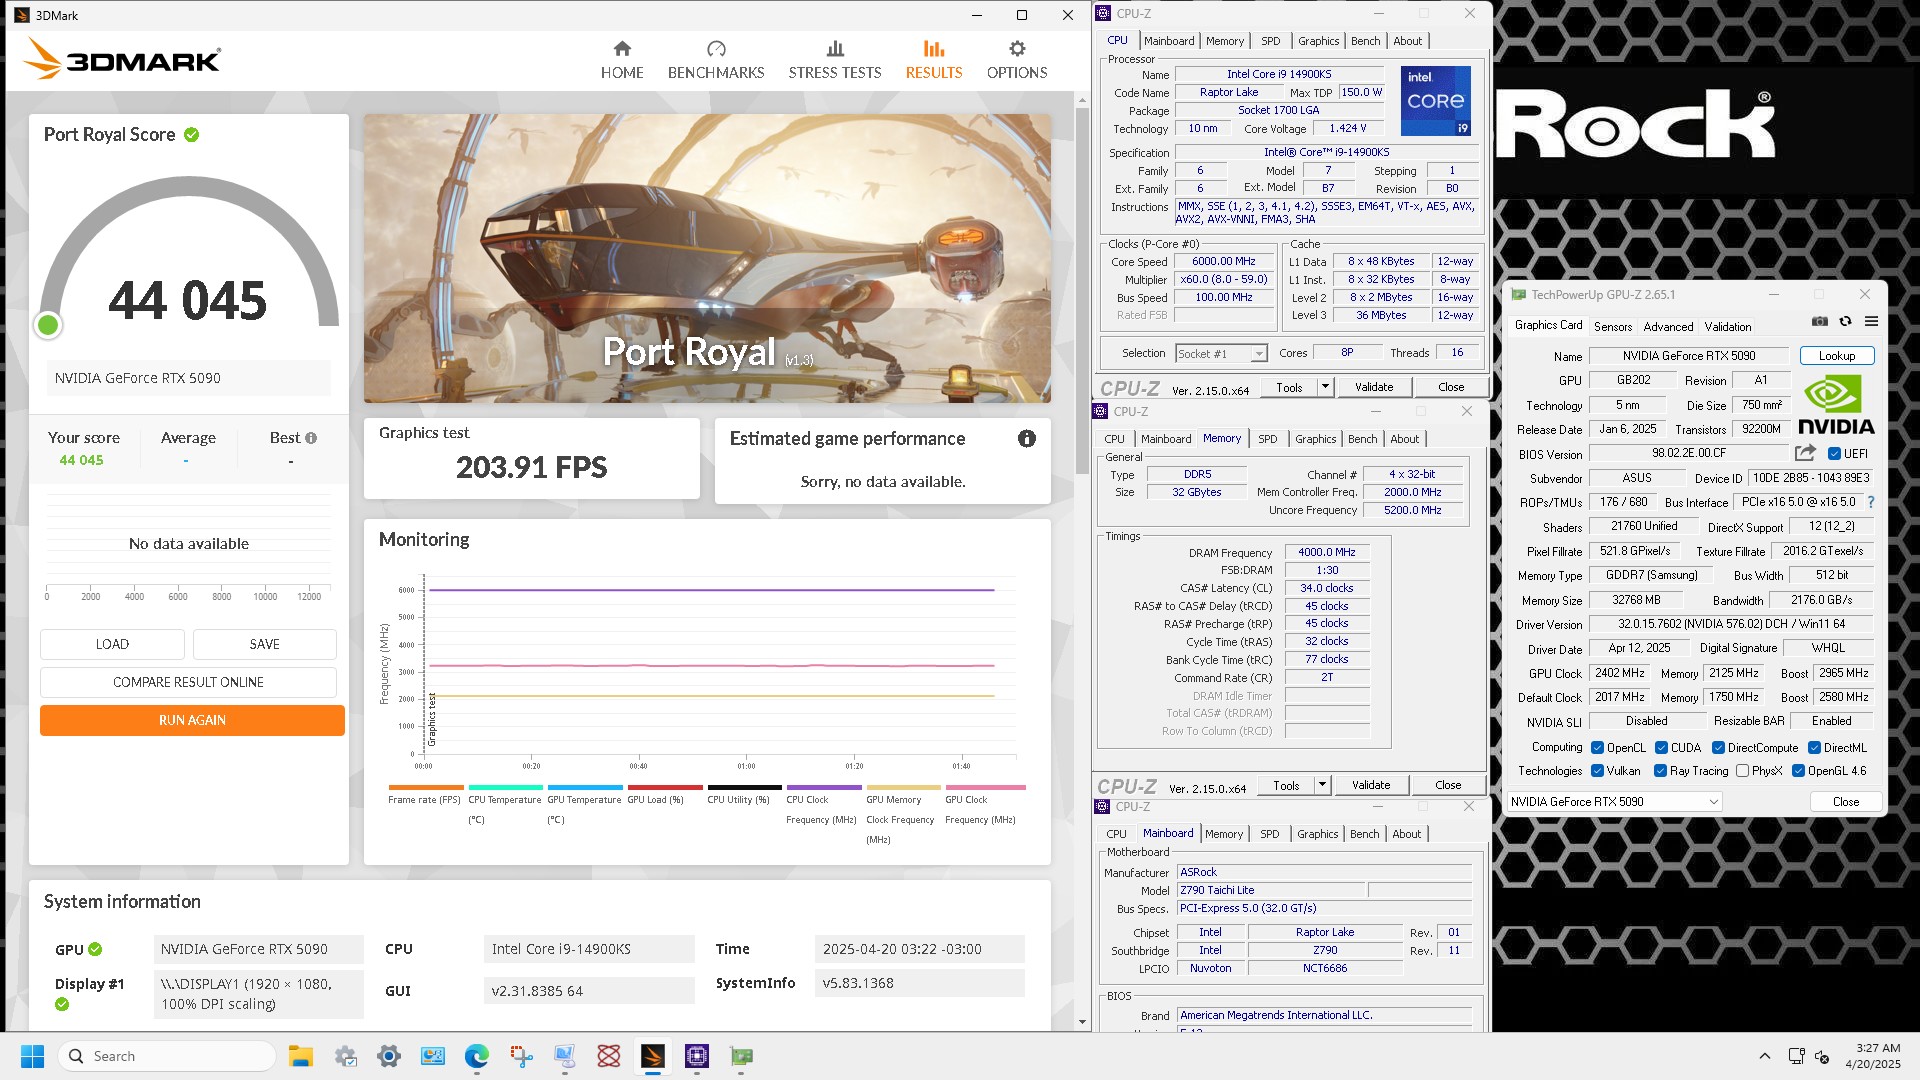Switch to GPU-Z via taskbar icon
The height and width of the screenshot is (1080, 1920).
[x=741, y=1056]
